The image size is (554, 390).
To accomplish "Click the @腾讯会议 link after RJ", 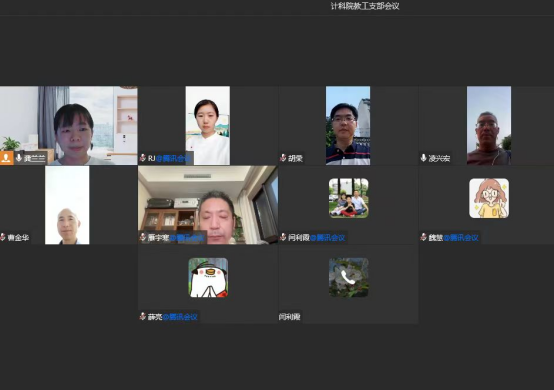I will (x=173, y=158).
